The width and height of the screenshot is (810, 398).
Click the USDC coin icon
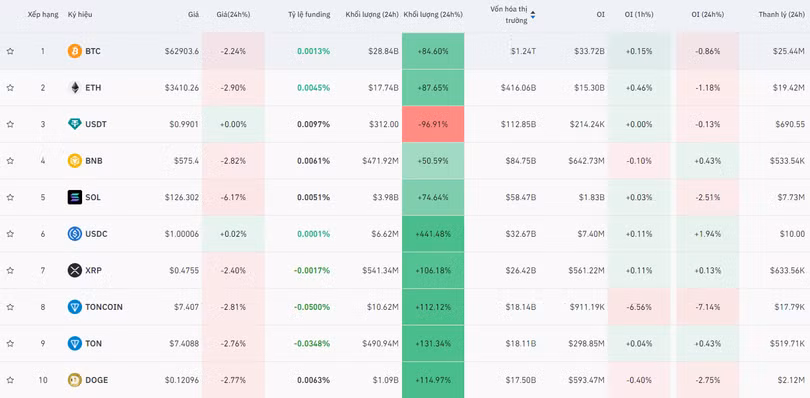click(75, 234)
